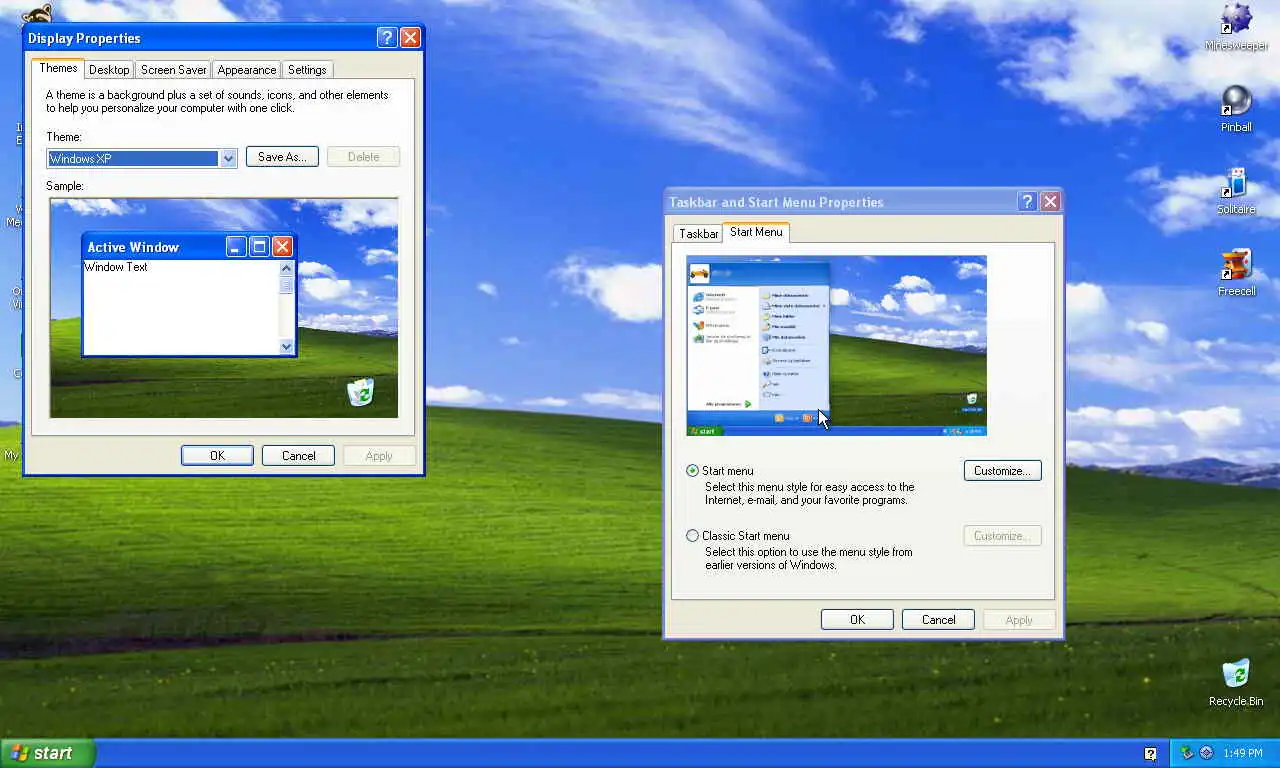The height and width of the screenshot is (768, 1280).
Task: Open the Windows start button
Action: coord(47,754)
